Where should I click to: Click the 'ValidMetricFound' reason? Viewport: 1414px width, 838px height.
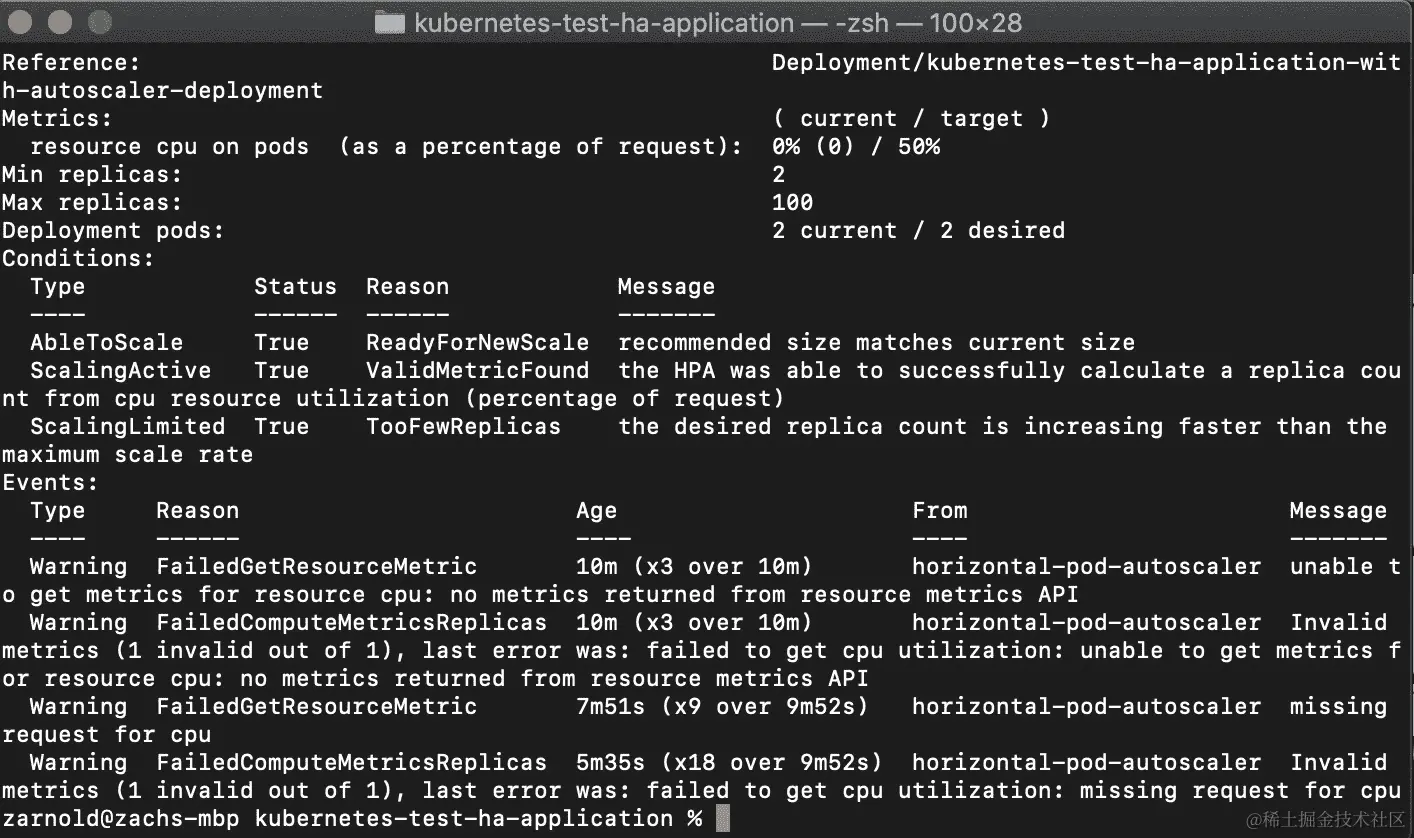tap(478, 371)
